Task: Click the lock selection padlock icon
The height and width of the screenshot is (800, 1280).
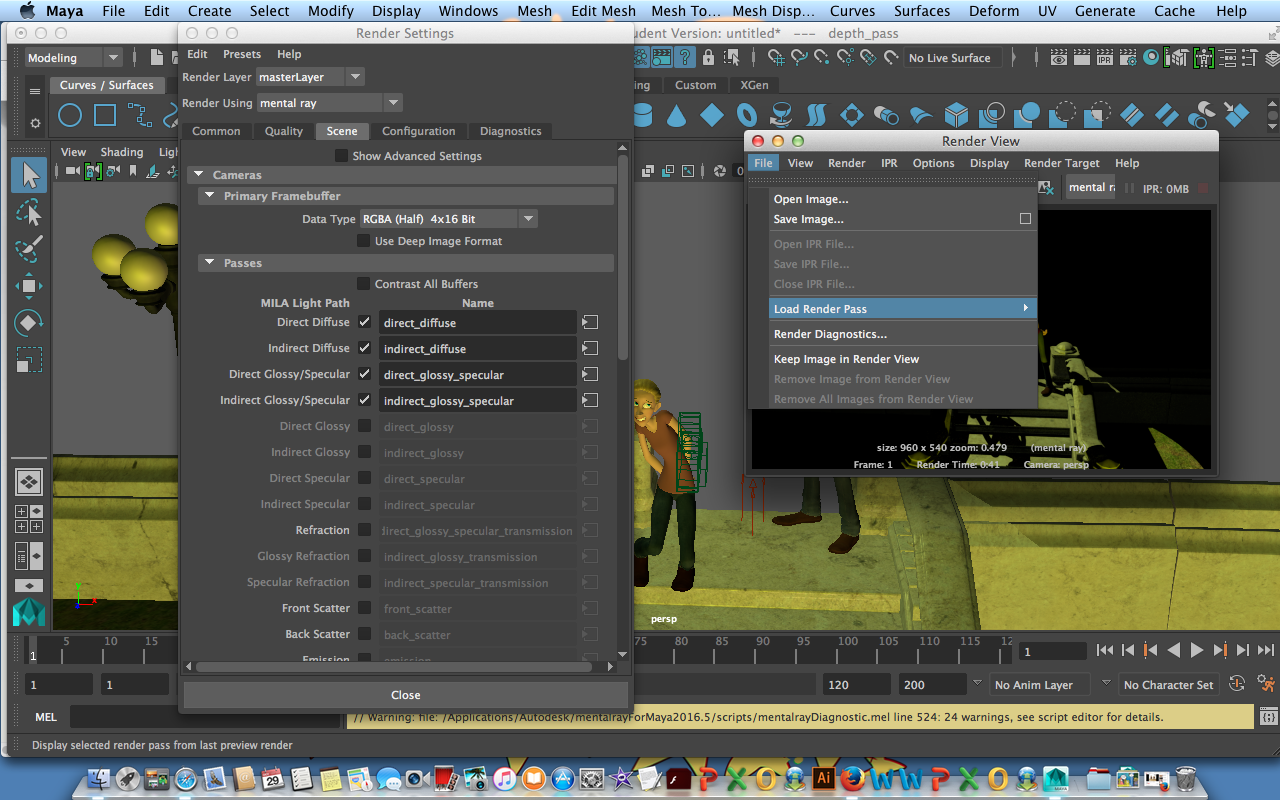Action: point(708,58)
